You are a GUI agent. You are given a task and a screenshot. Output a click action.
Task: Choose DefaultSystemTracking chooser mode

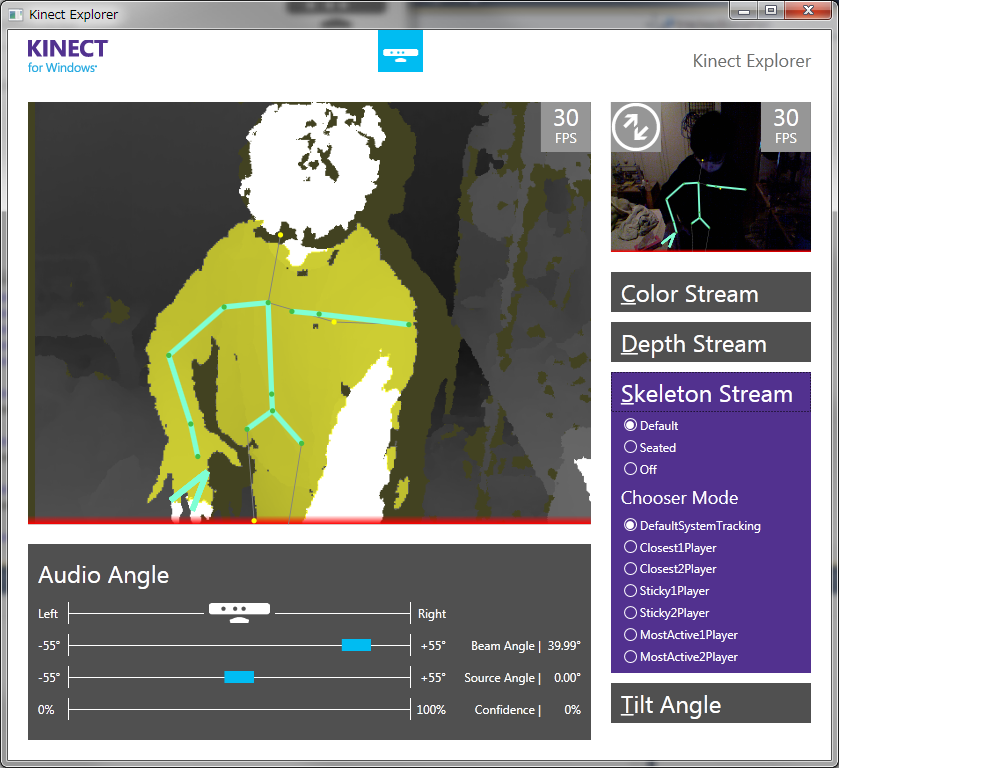click(692, 526)
